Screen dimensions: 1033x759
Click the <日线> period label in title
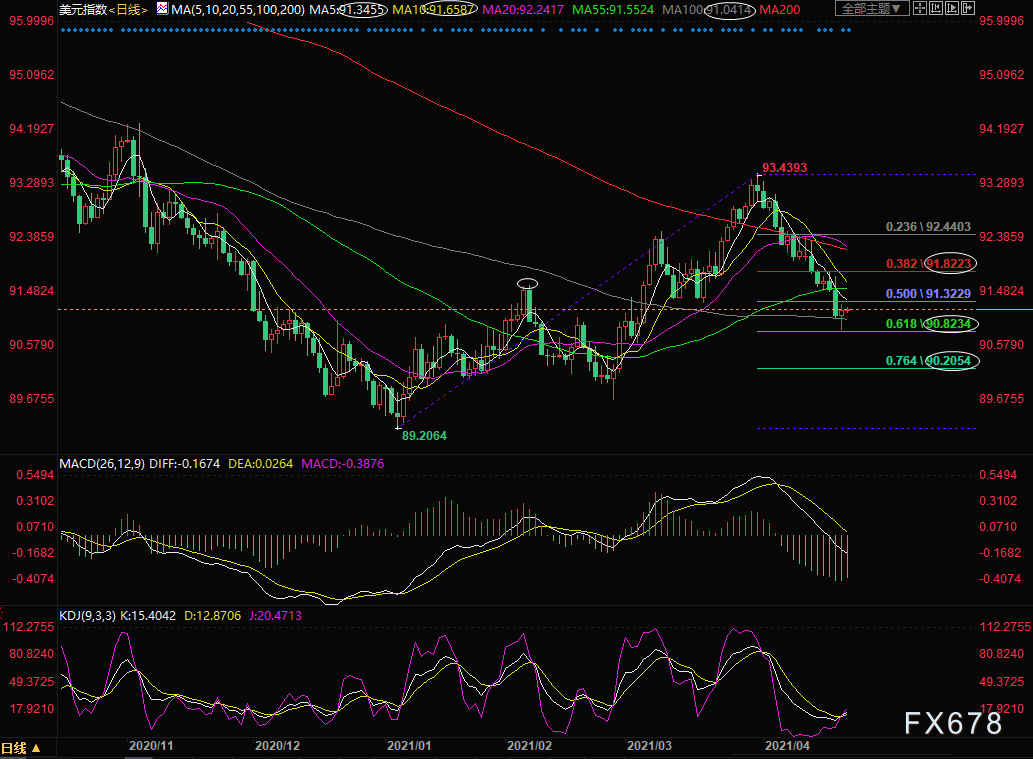click(x=128, y=9)
